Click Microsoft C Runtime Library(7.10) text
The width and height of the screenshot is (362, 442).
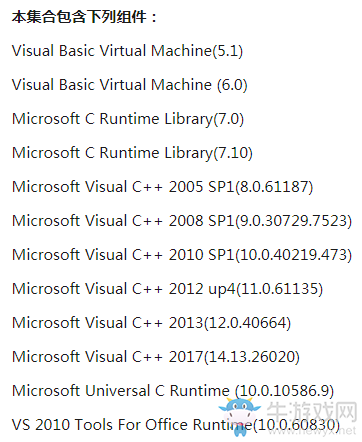[x=132, y=153]
